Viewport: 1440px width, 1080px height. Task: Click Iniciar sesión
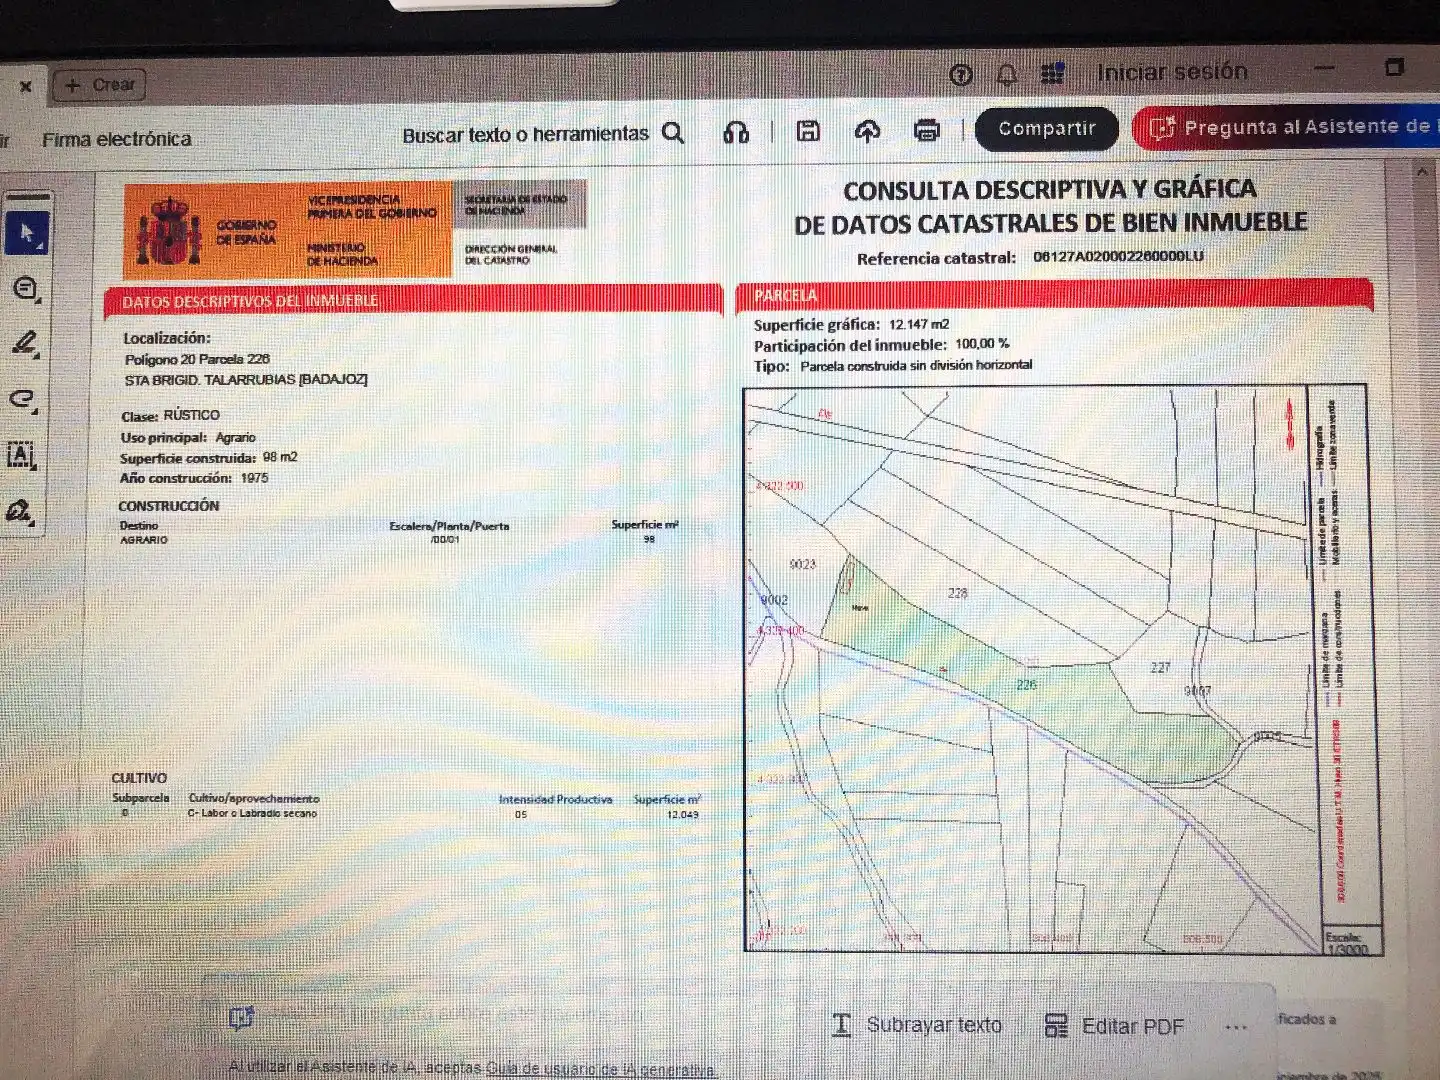pyautogui.click(x=1172, y=72)
